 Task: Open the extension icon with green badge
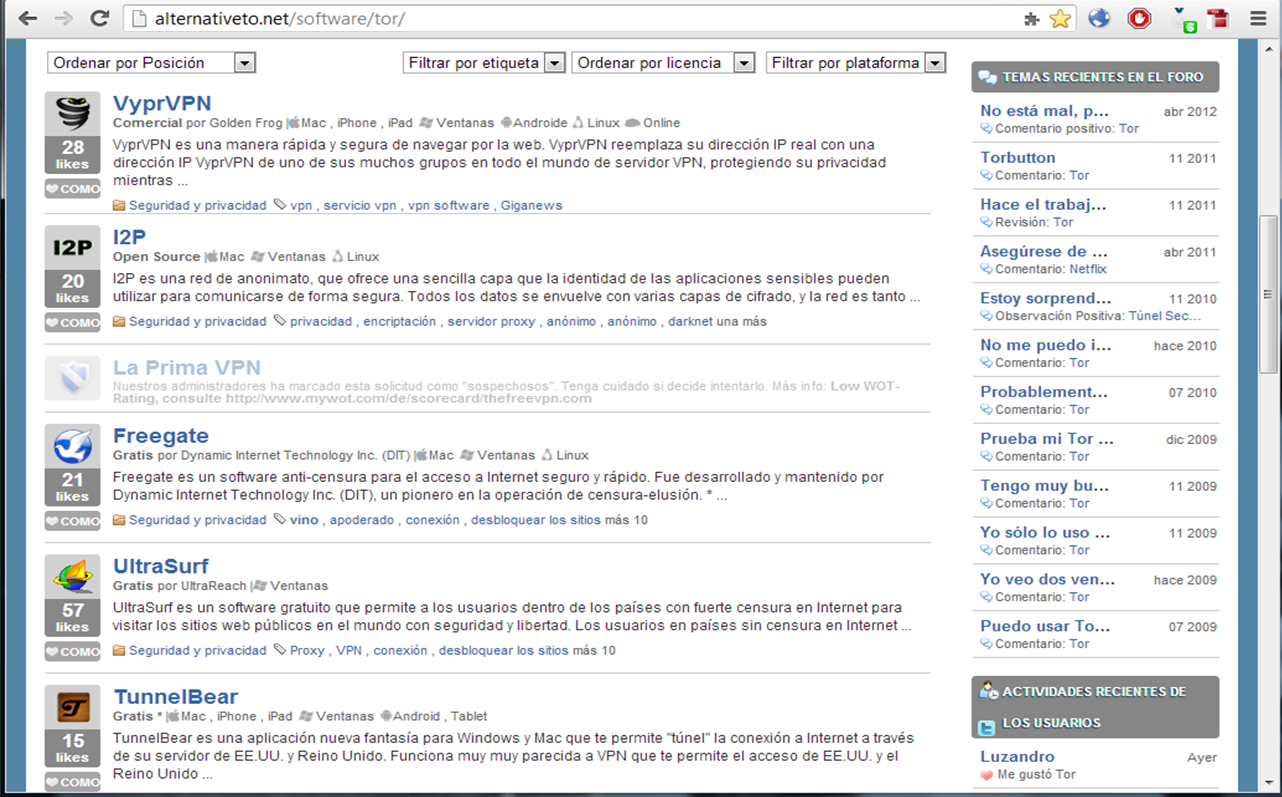click(1183, 19)
